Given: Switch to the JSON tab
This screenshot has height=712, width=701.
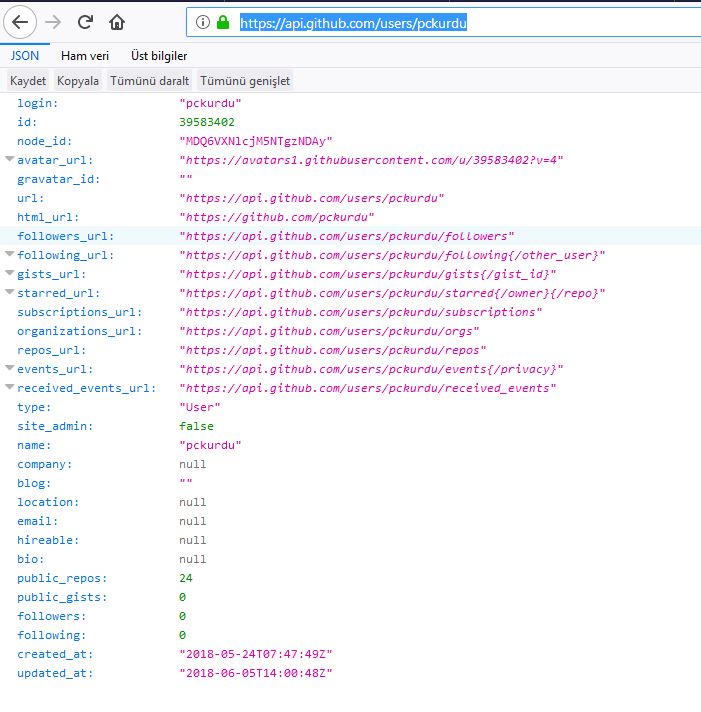Looking at the screenshot, I should click(25, 56).
